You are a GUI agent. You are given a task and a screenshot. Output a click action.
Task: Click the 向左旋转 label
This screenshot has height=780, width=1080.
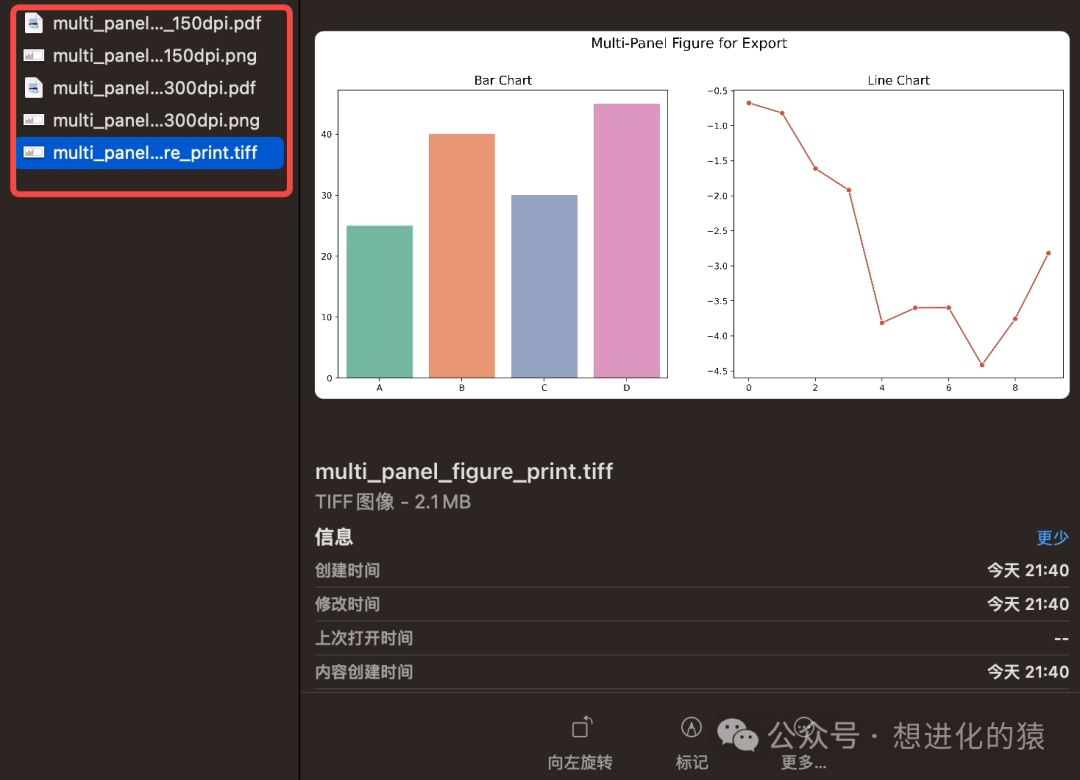coord(580,762)
